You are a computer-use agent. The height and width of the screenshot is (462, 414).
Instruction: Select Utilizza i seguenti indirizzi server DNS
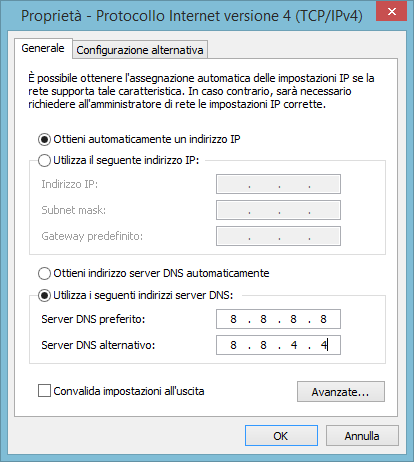coord(44,295)
